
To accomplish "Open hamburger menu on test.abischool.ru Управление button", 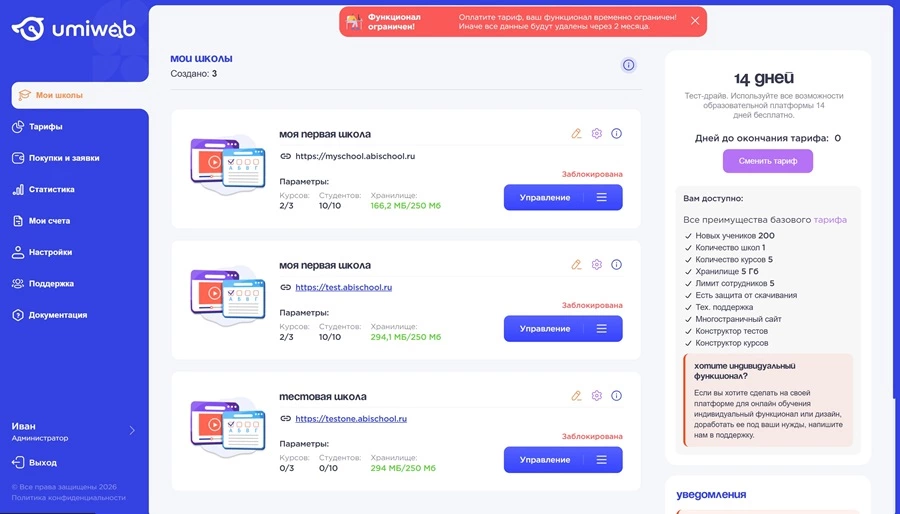I will [x=602, y=329].
